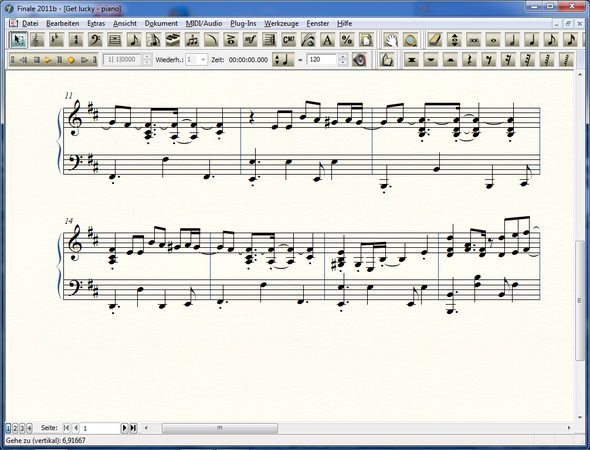The image size is (590, 450).
Task: Switch to layer 2
Action: coord(15,428)
